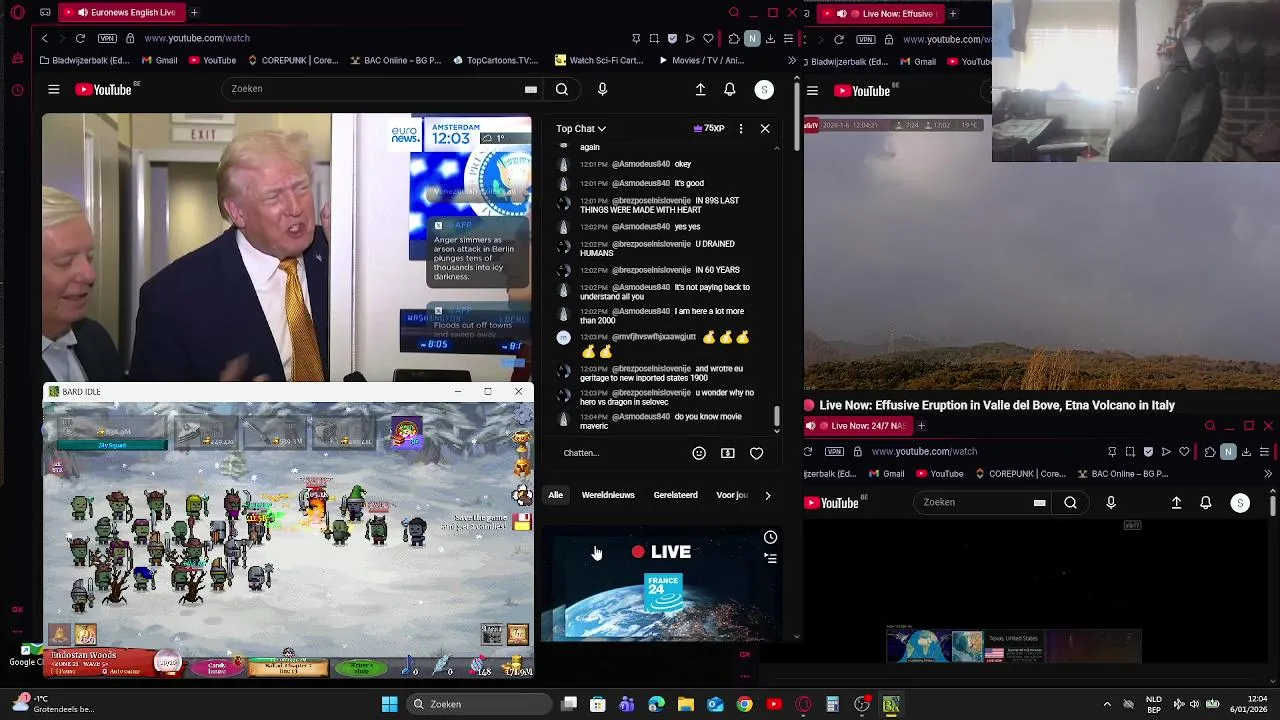The image size is (1280, 720).
Task: Select the Gerelateerd filter chip
Action: click(675, 495)
